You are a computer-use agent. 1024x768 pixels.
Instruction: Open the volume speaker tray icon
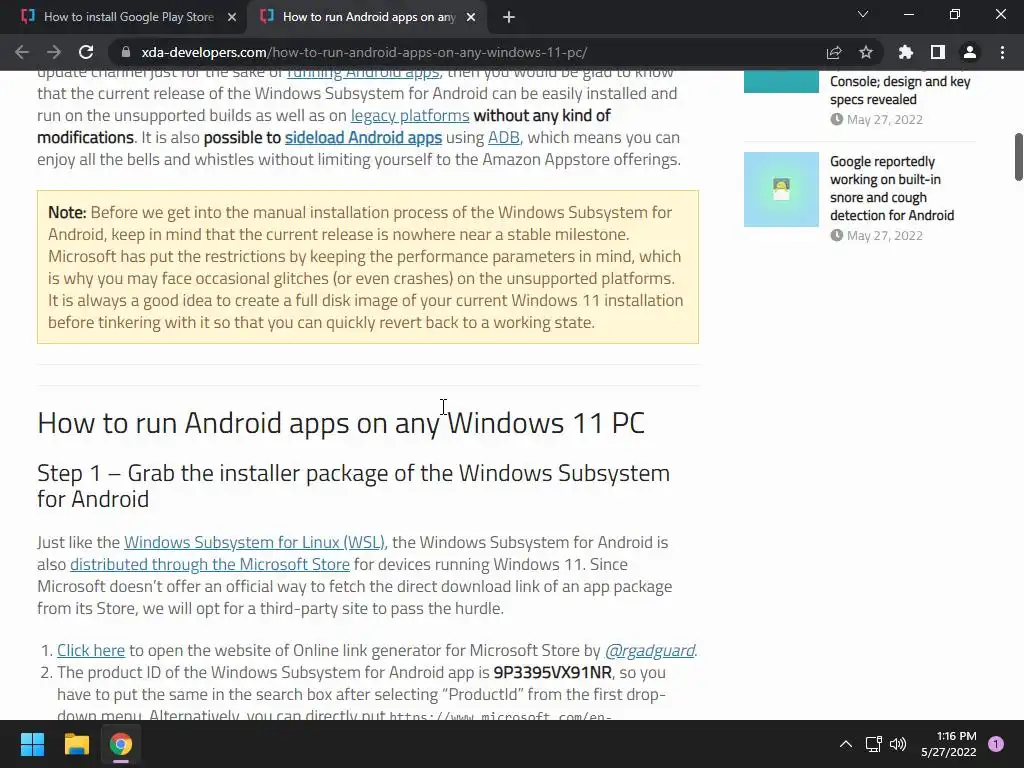[898, 744]
